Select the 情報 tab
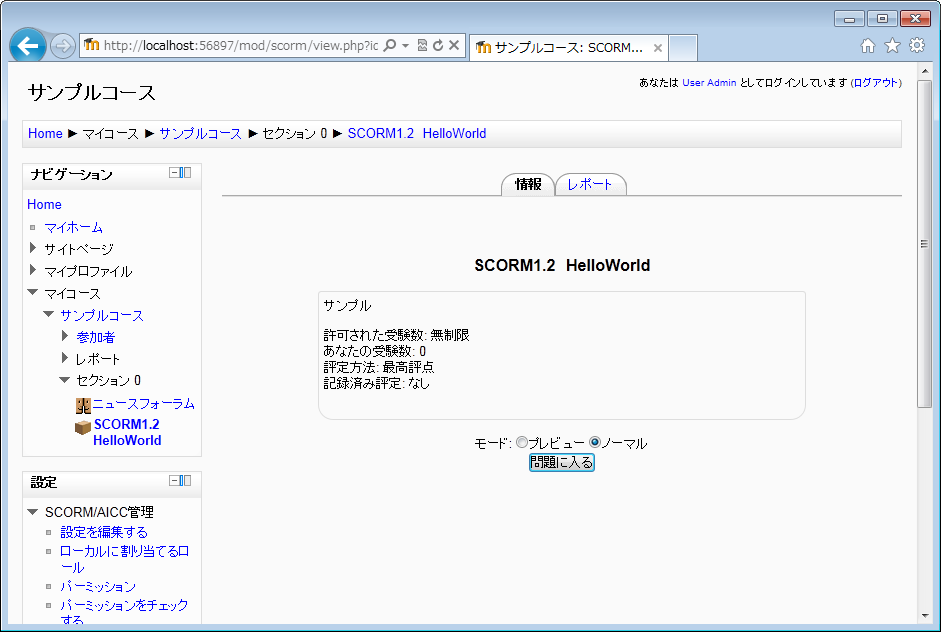 point(528,184)
